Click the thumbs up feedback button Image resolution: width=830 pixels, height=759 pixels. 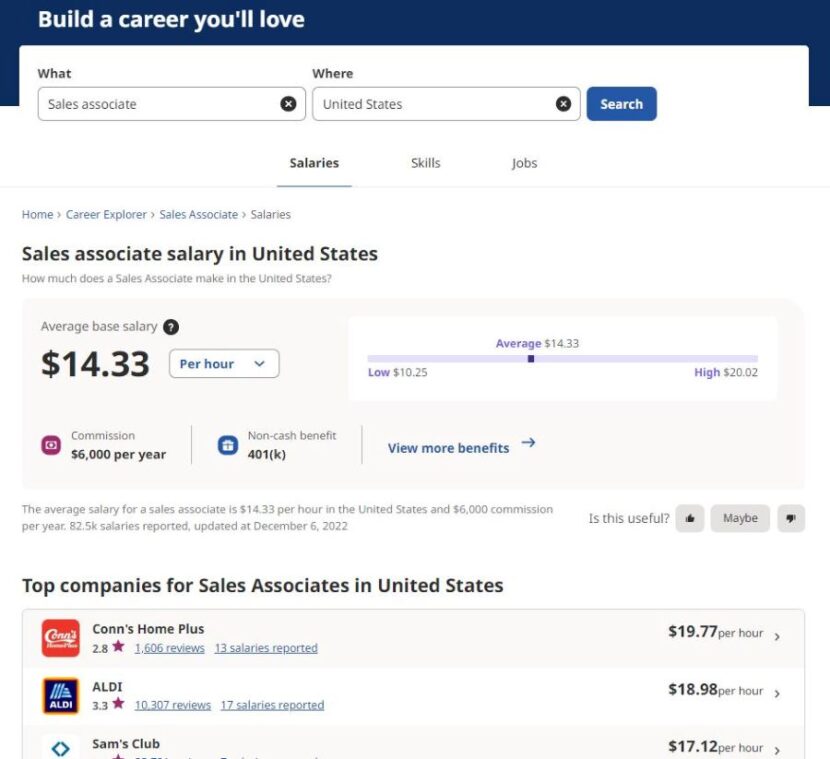pyautogui.click(x=689, y=518)
